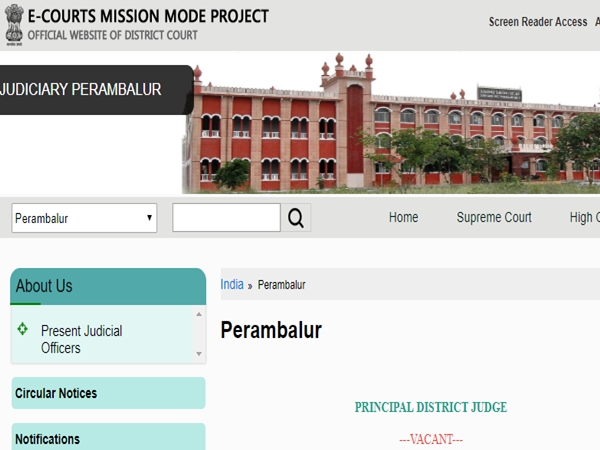This screenshot has height=450, width=600.
Task: Click the India breadcrumb link
Action: pos(232,285)
